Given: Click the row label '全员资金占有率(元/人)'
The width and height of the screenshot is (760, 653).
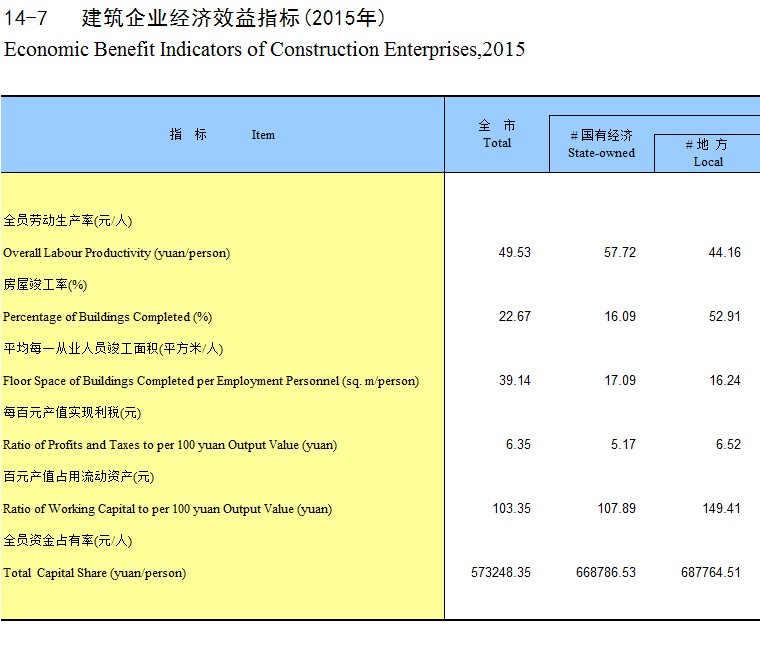Looking at the screenshot, I should (x=67, y=541).
